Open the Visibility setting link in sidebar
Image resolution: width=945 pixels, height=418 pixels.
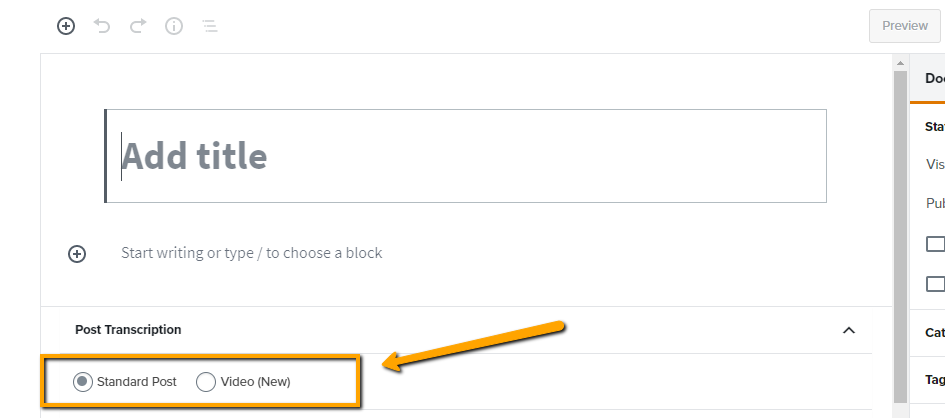coord(935,164)
